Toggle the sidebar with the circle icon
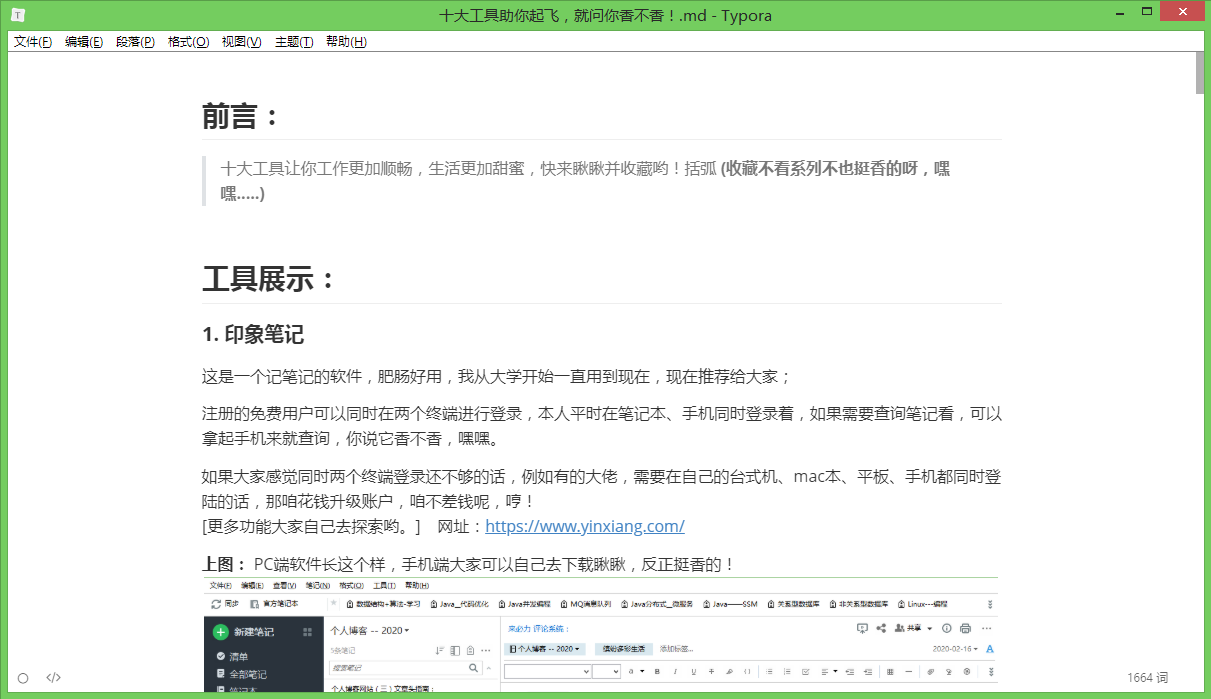This screenshot has width=1211, height=699. (23, 678)
